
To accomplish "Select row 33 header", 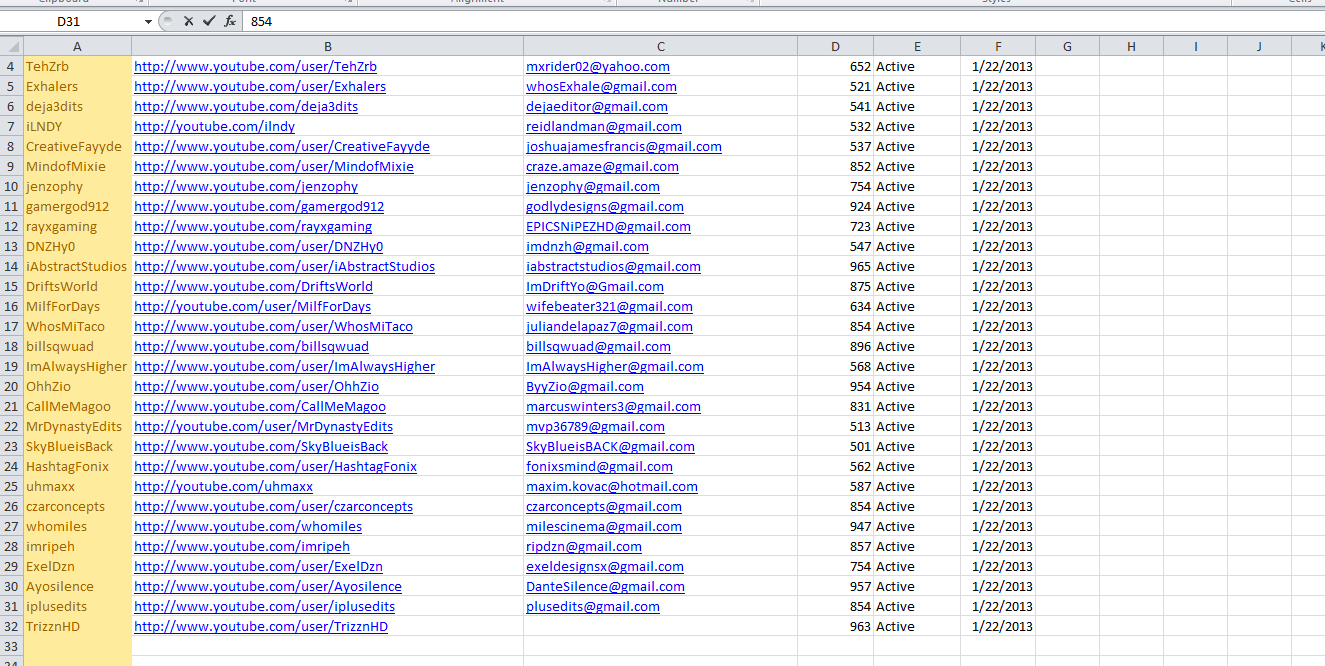I will tap(12, 646).
